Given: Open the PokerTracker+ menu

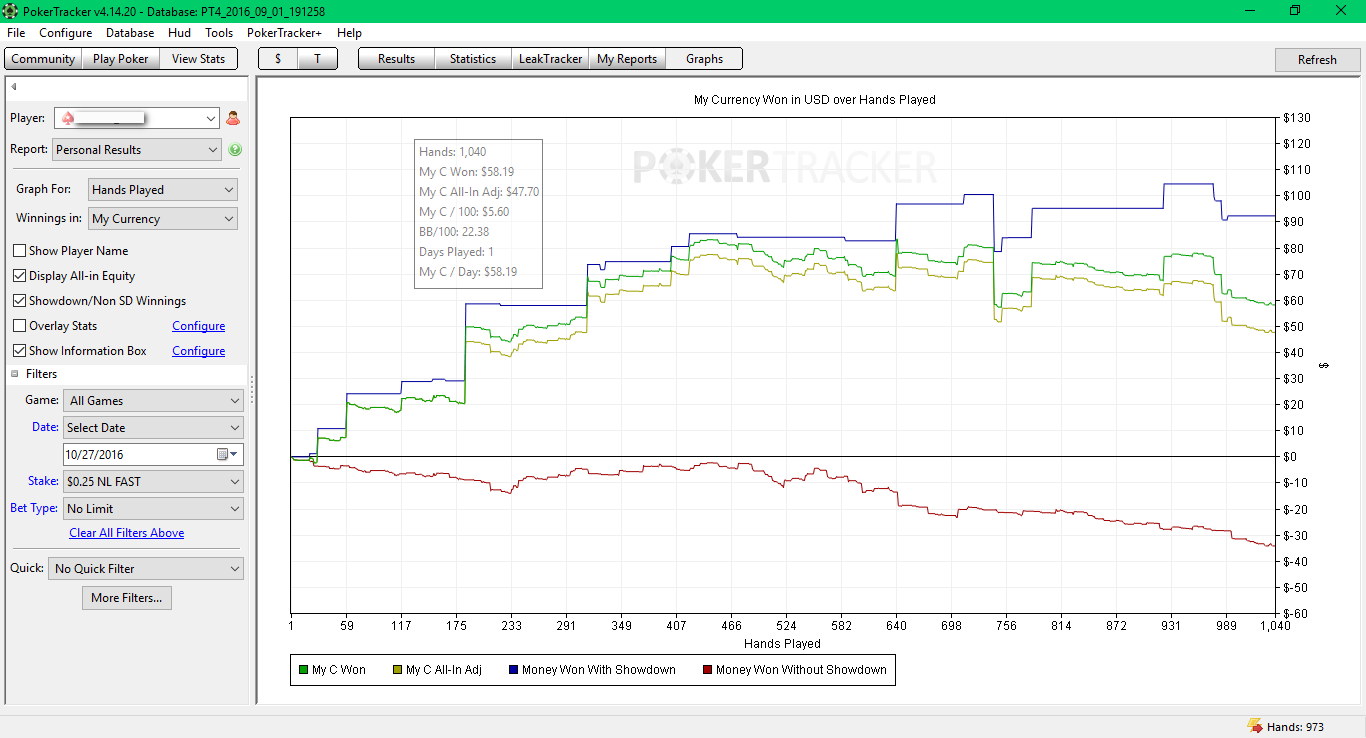Looking at the screenshot, I should [286, 33].
